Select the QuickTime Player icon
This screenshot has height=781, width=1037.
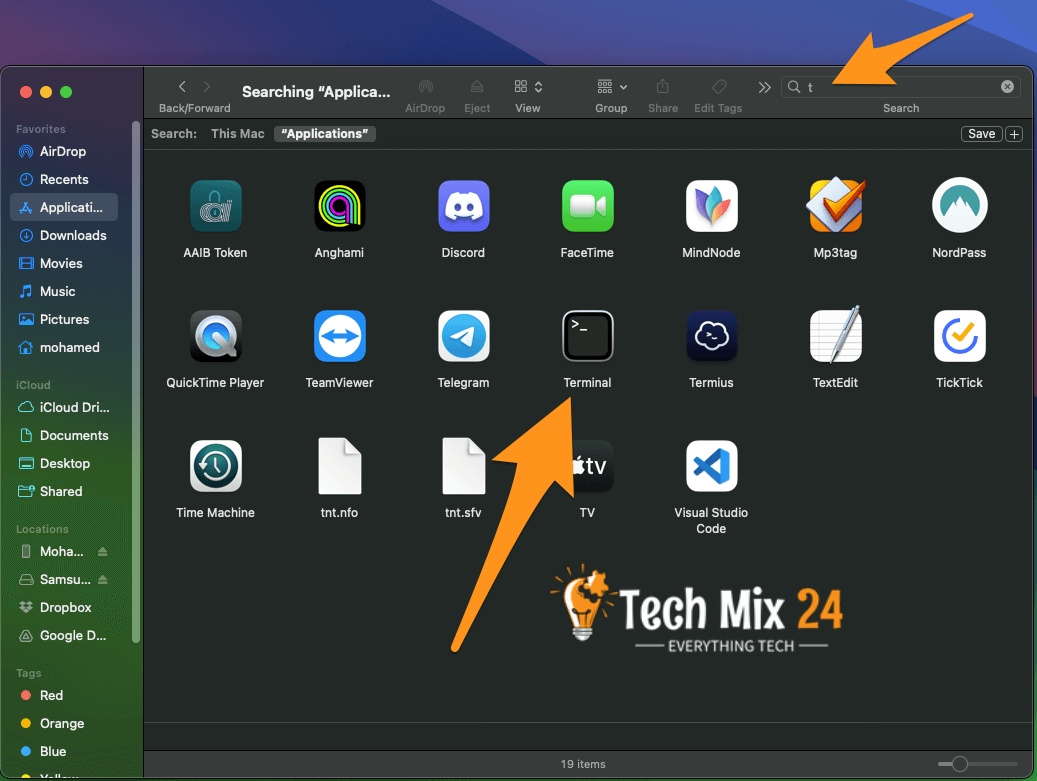216,336
